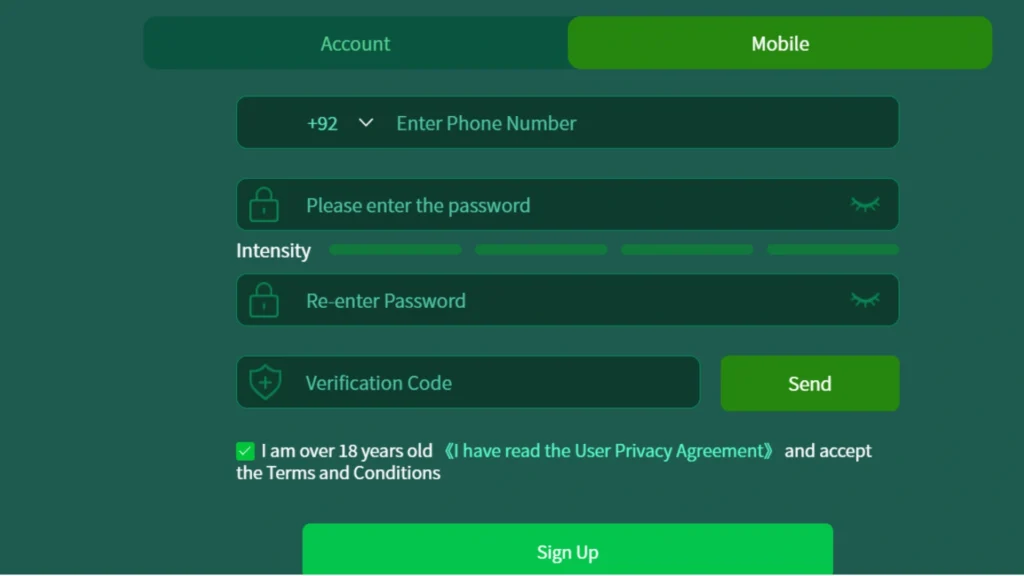Click the lock icon beside Re-enter Password
1024x576 pixels.
pyautogui.click(x=264, y=300)
